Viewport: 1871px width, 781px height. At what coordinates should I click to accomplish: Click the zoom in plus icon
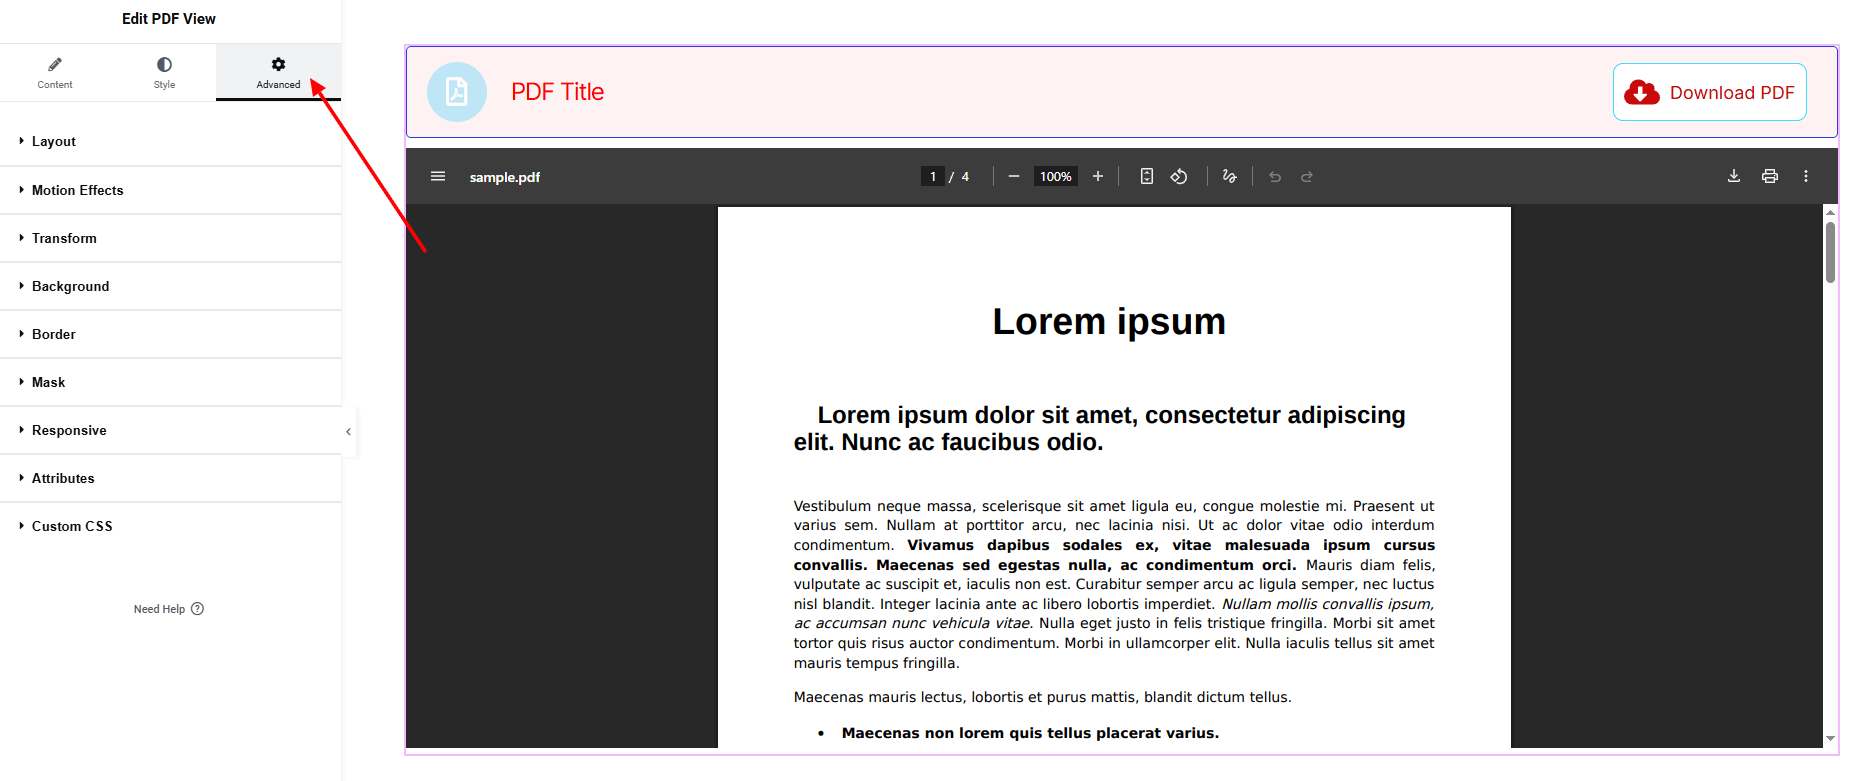1098,176
